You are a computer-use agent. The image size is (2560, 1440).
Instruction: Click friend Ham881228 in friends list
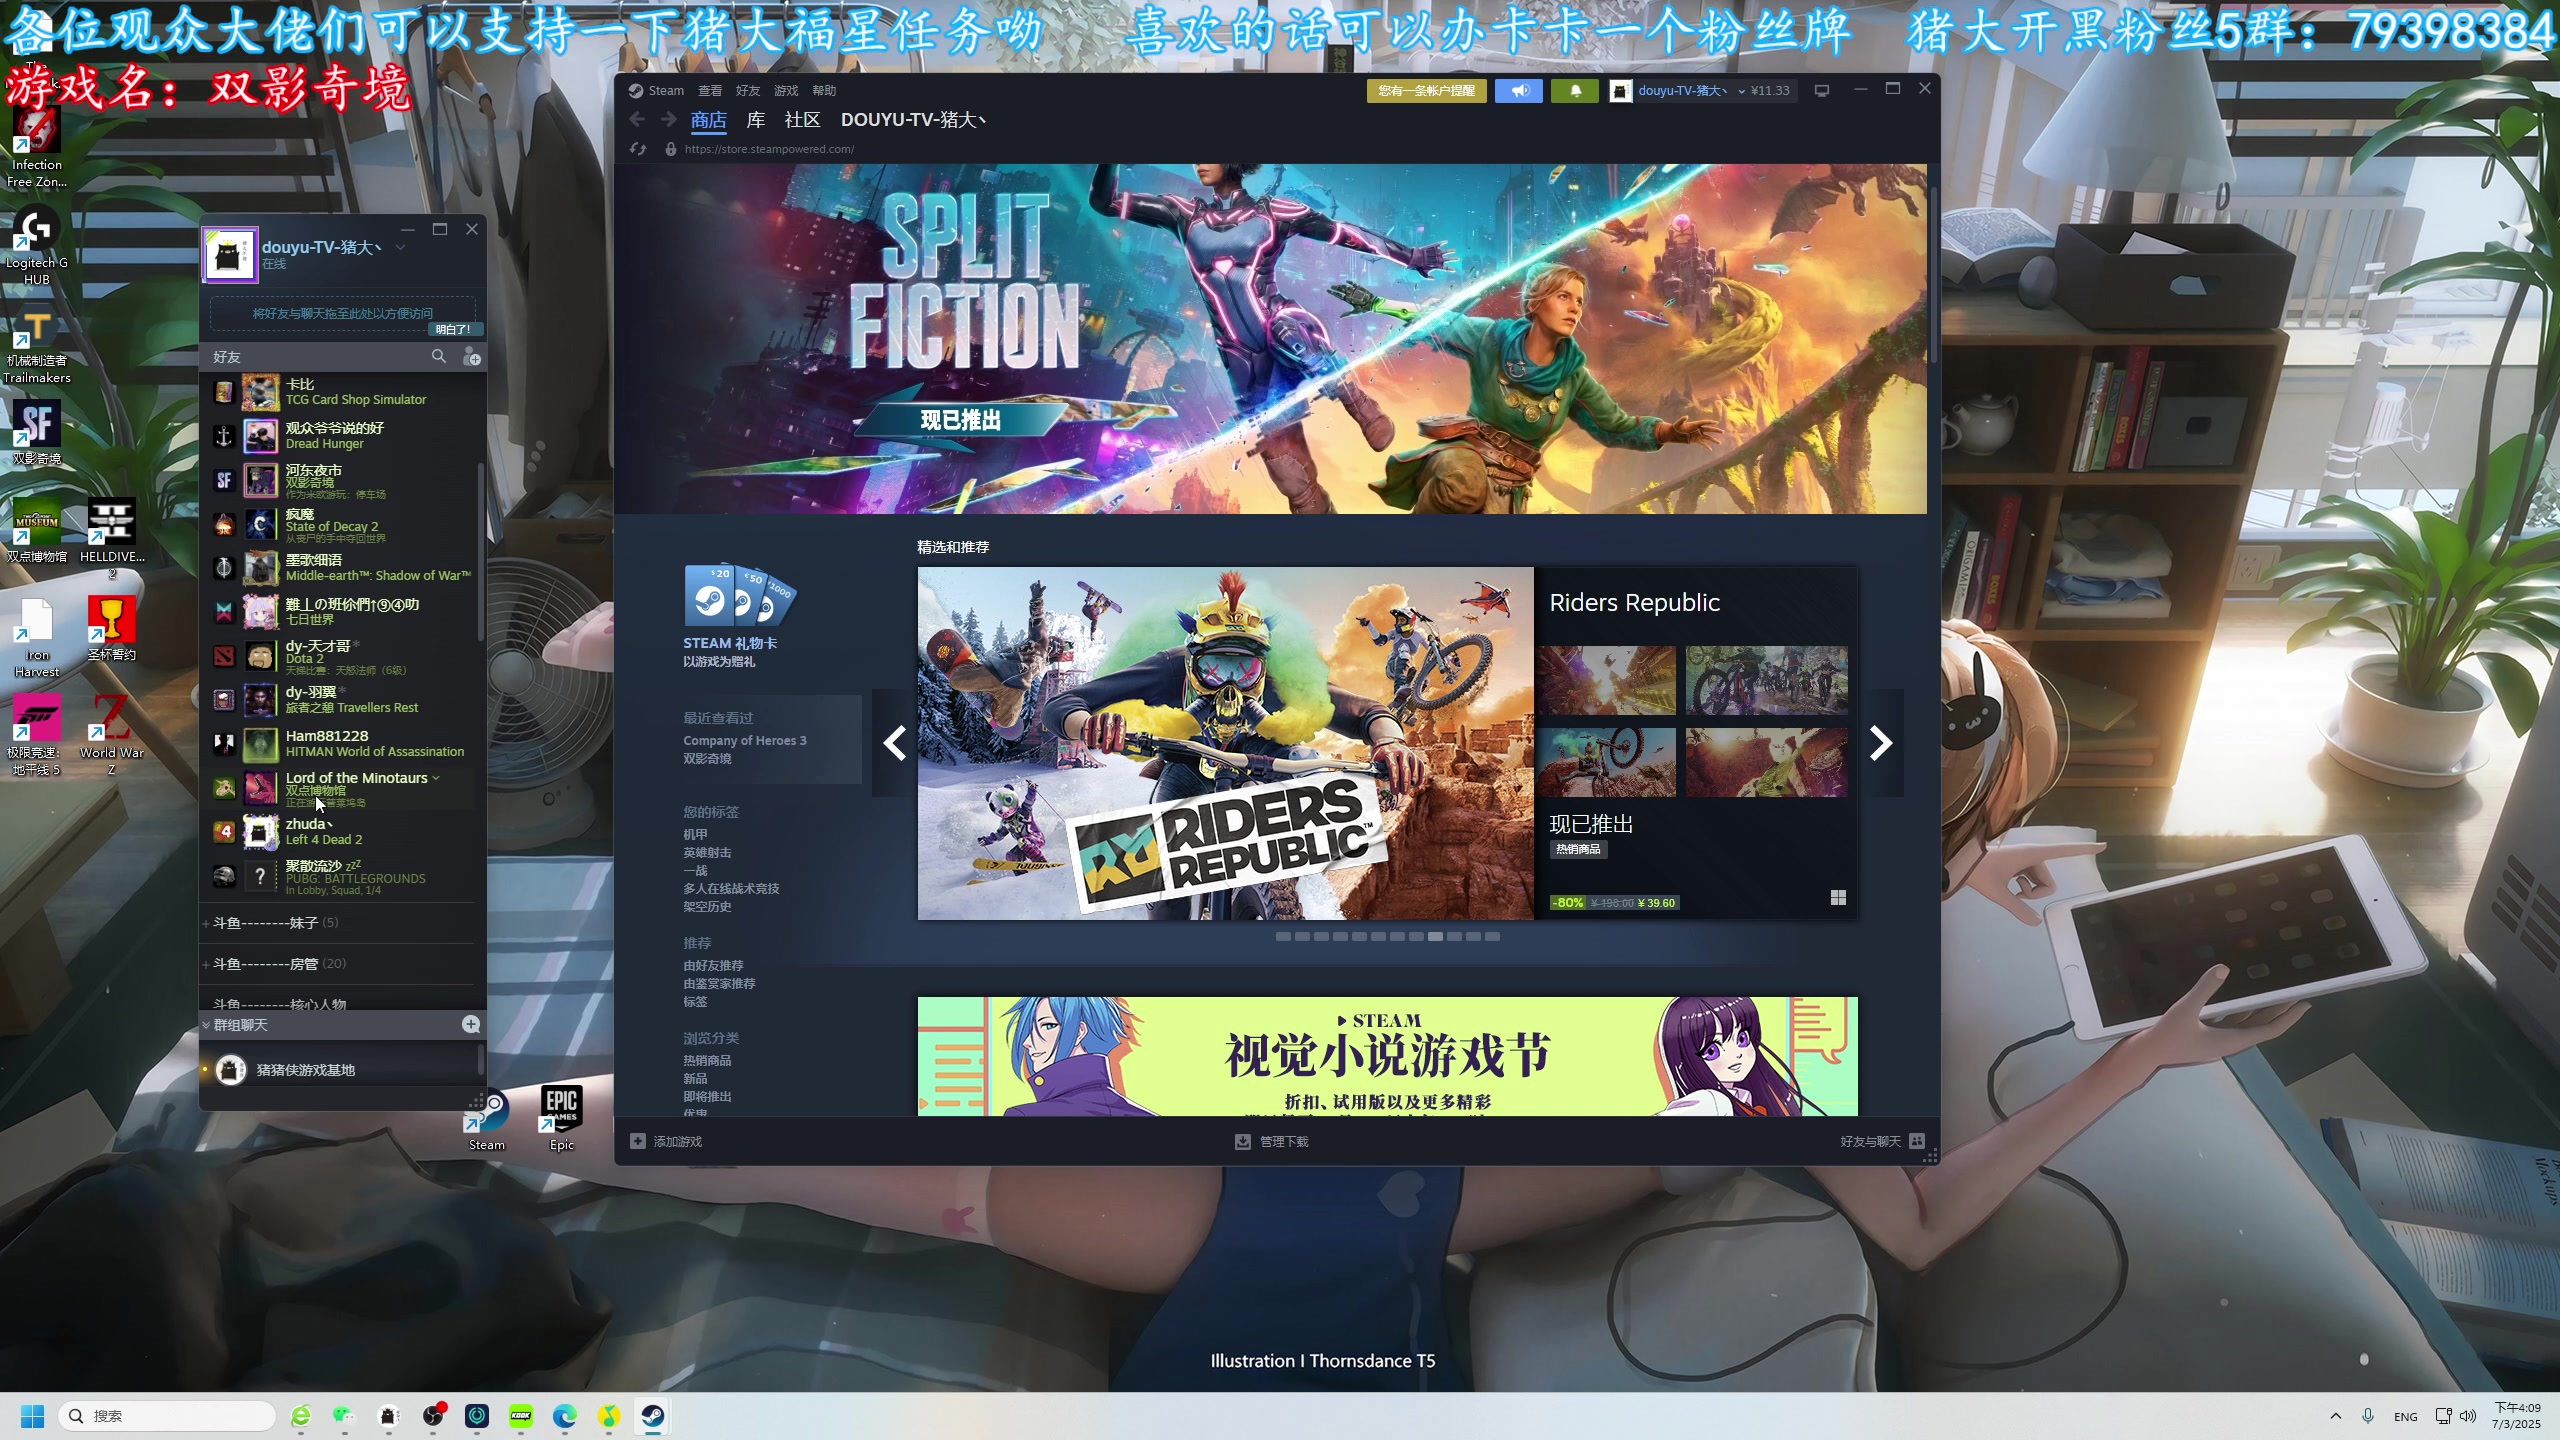click(343, 743)
